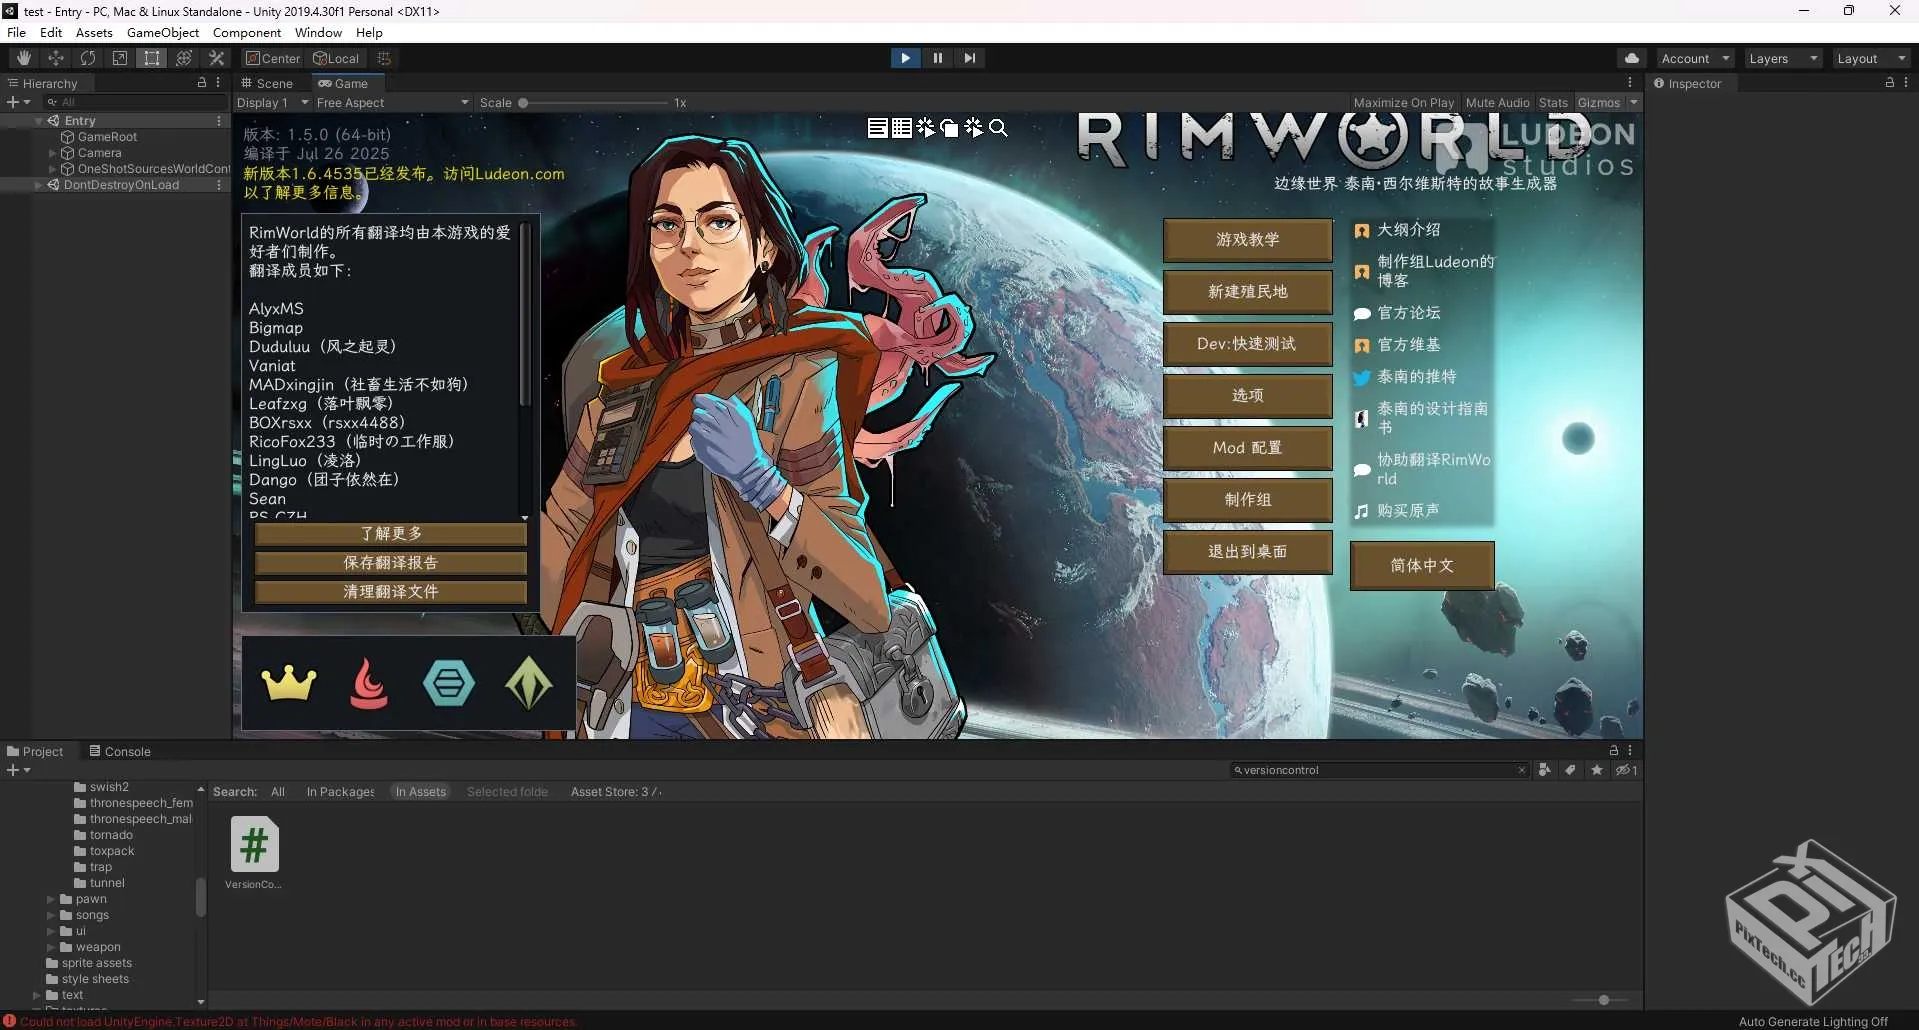The image size is (1919, 1030).
Task: Click the favorites star search icon
Action: pos(1597,770)
